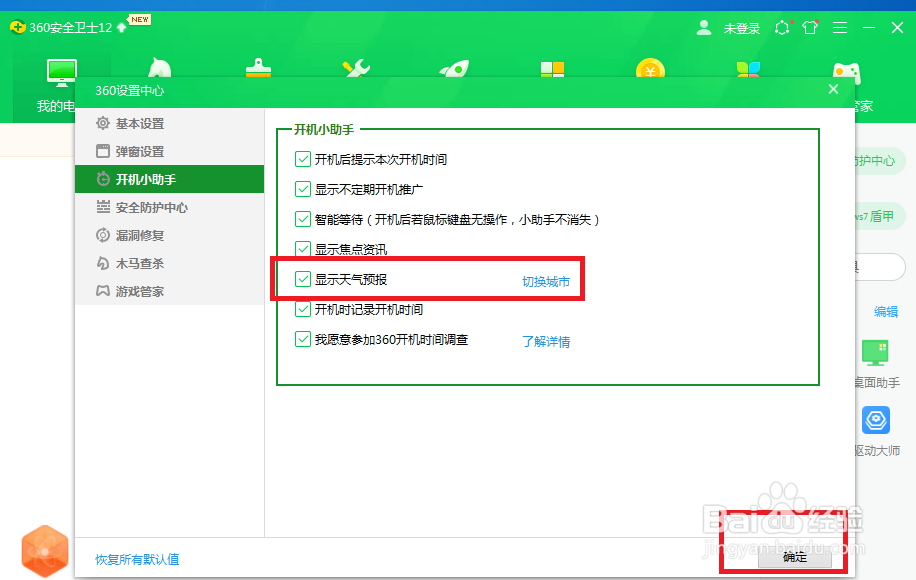916x580 pixels.
Task: Open the main hamburger menu
Action: [x=840, y=27]
